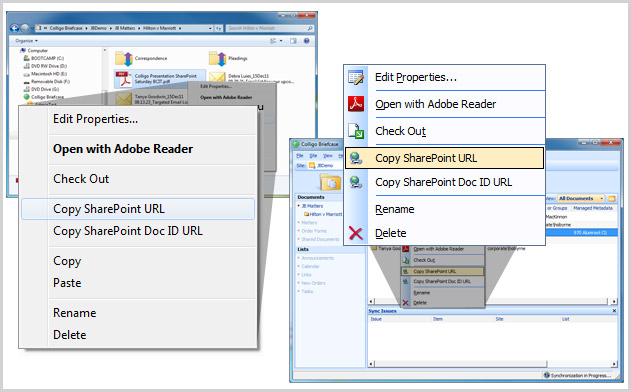This screenshot has height=392, width=631.
Task: Select the Debra Luies email file
Action: 251,78
